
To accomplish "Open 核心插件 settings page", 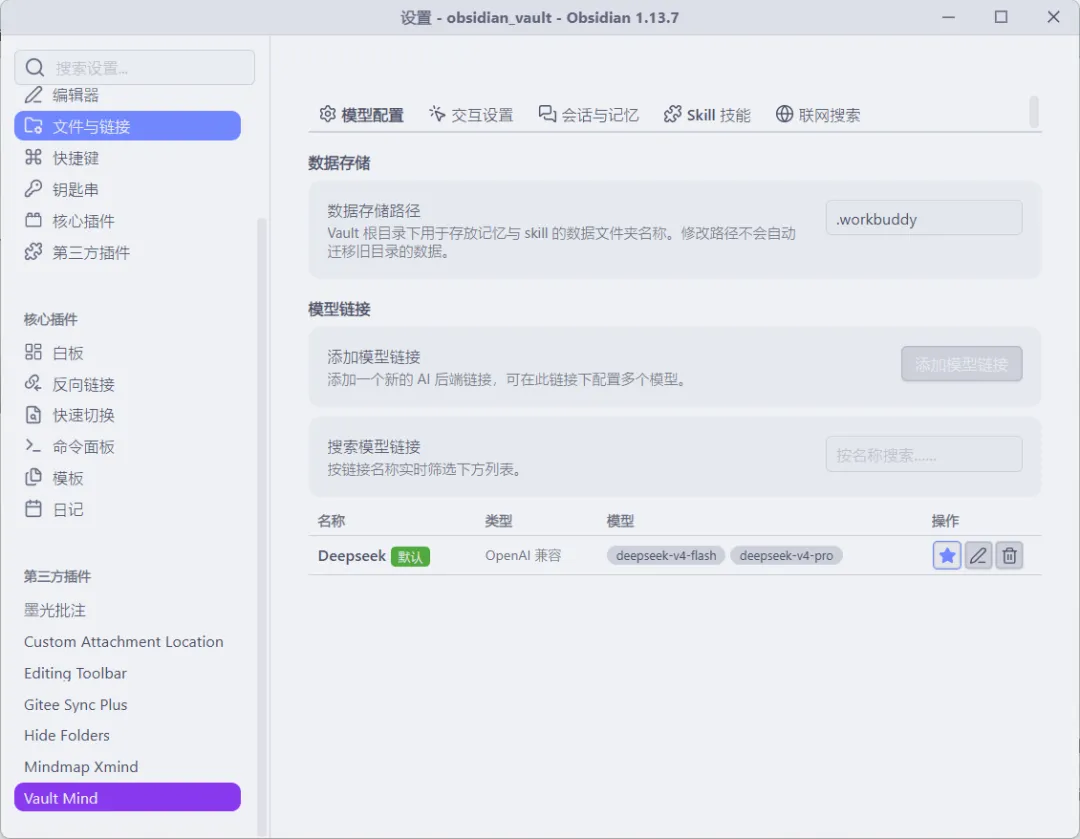I will [x=127, y=220].
